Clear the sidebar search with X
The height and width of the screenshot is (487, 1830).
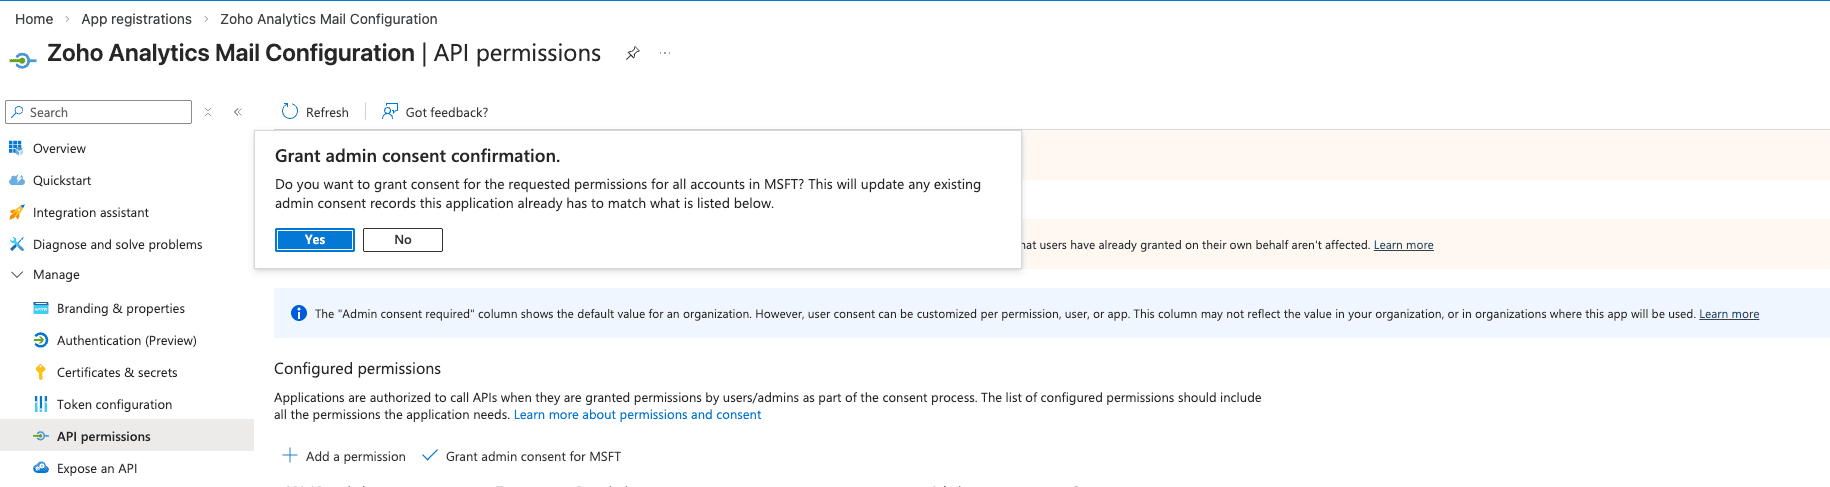(208, 112)
